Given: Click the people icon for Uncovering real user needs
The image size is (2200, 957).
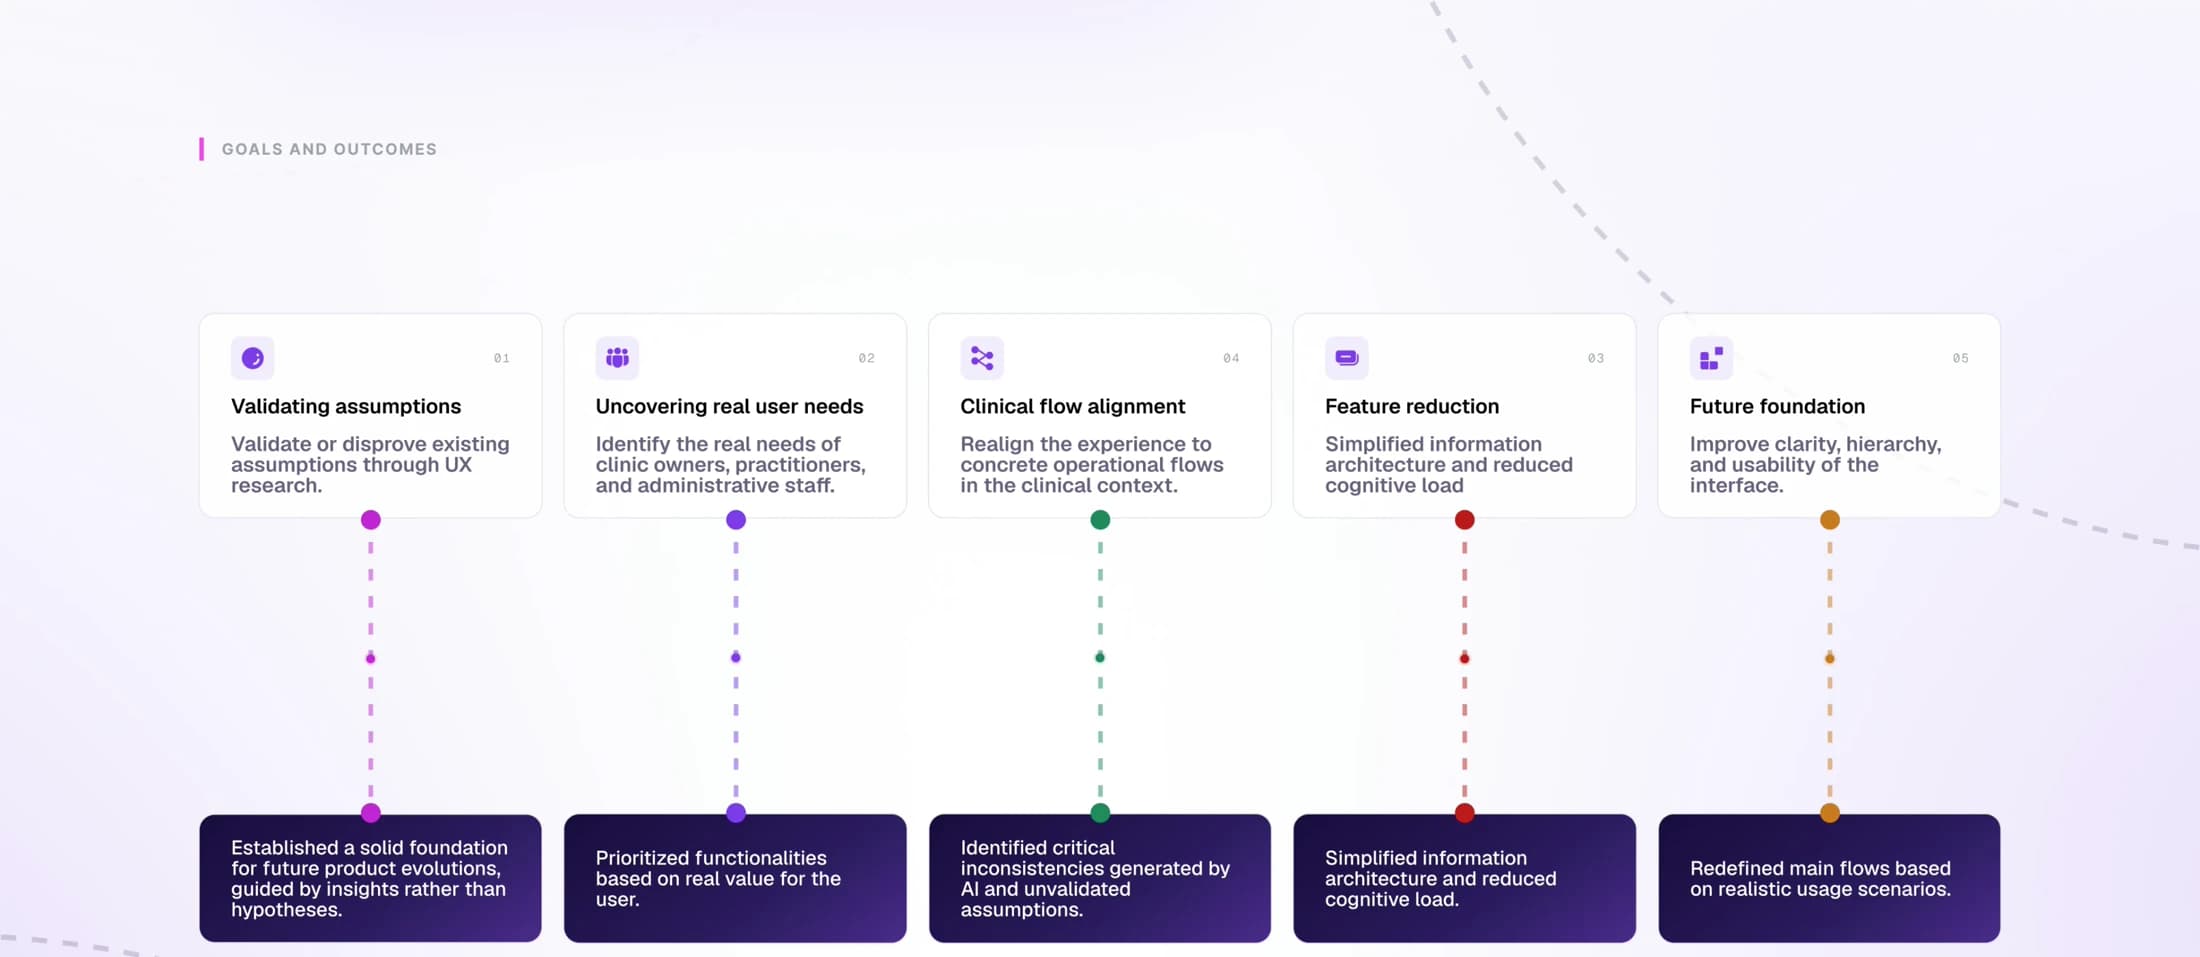Looking at the screenshot, I should (x=617, y=358).
